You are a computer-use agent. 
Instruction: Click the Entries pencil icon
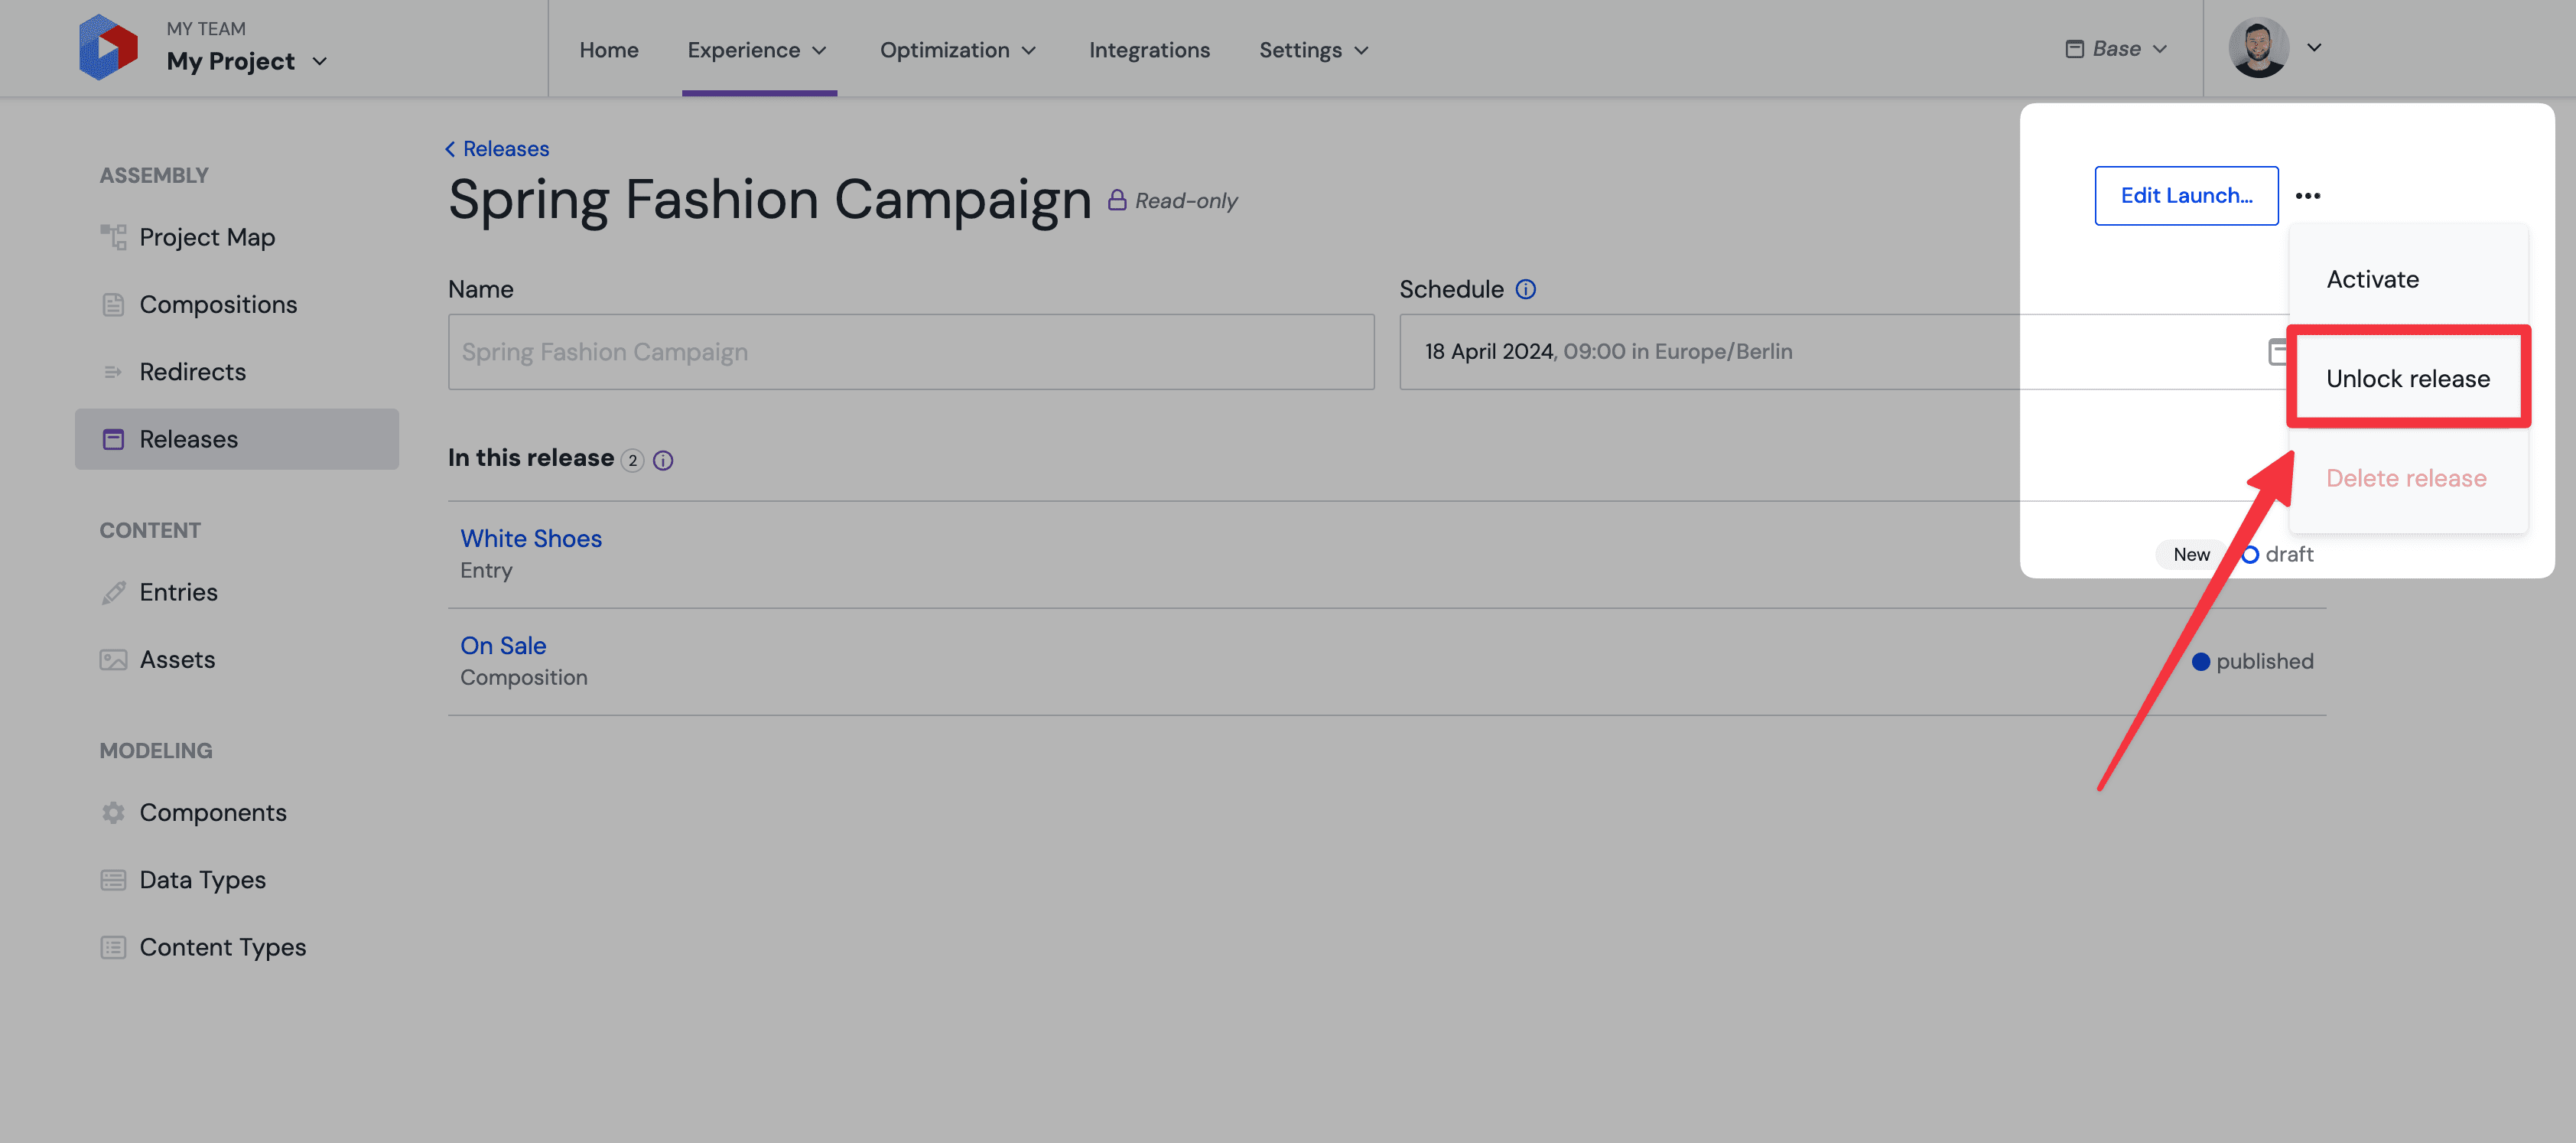click(x=113, y=592)
